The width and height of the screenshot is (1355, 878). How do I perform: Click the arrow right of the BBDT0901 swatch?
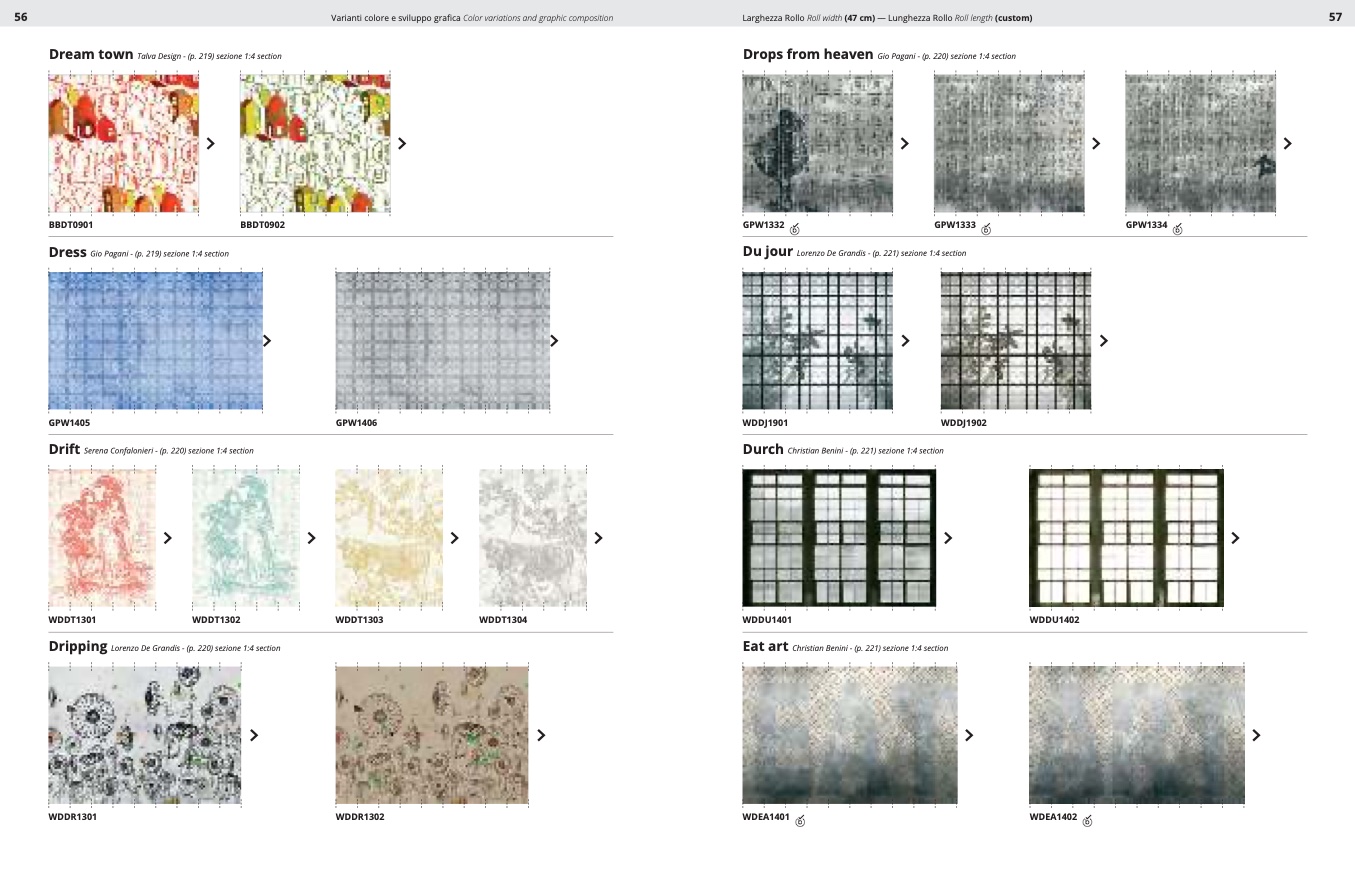(211, 144)
